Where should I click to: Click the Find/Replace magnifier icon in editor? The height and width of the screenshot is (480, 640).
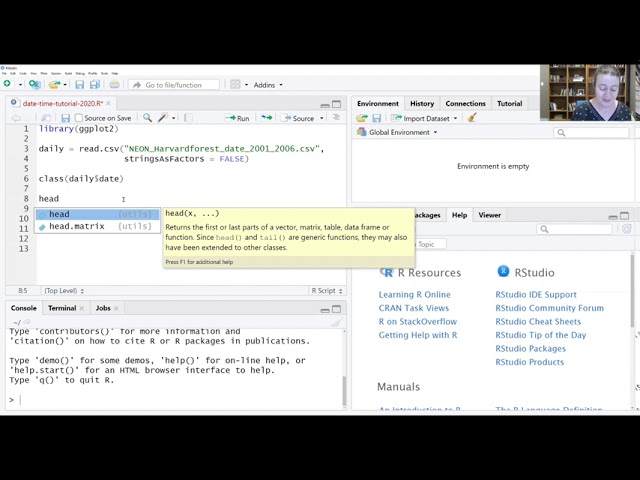point(147,118)
